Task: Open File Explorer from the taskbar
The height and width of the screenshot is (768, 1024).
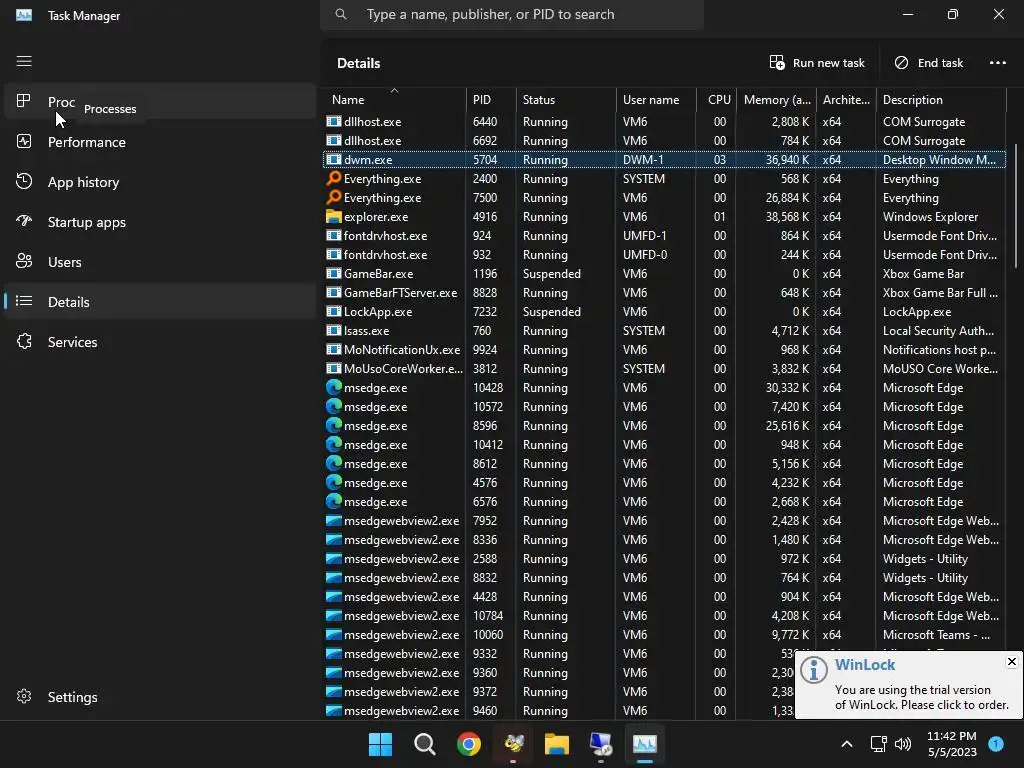Action: 557,744
